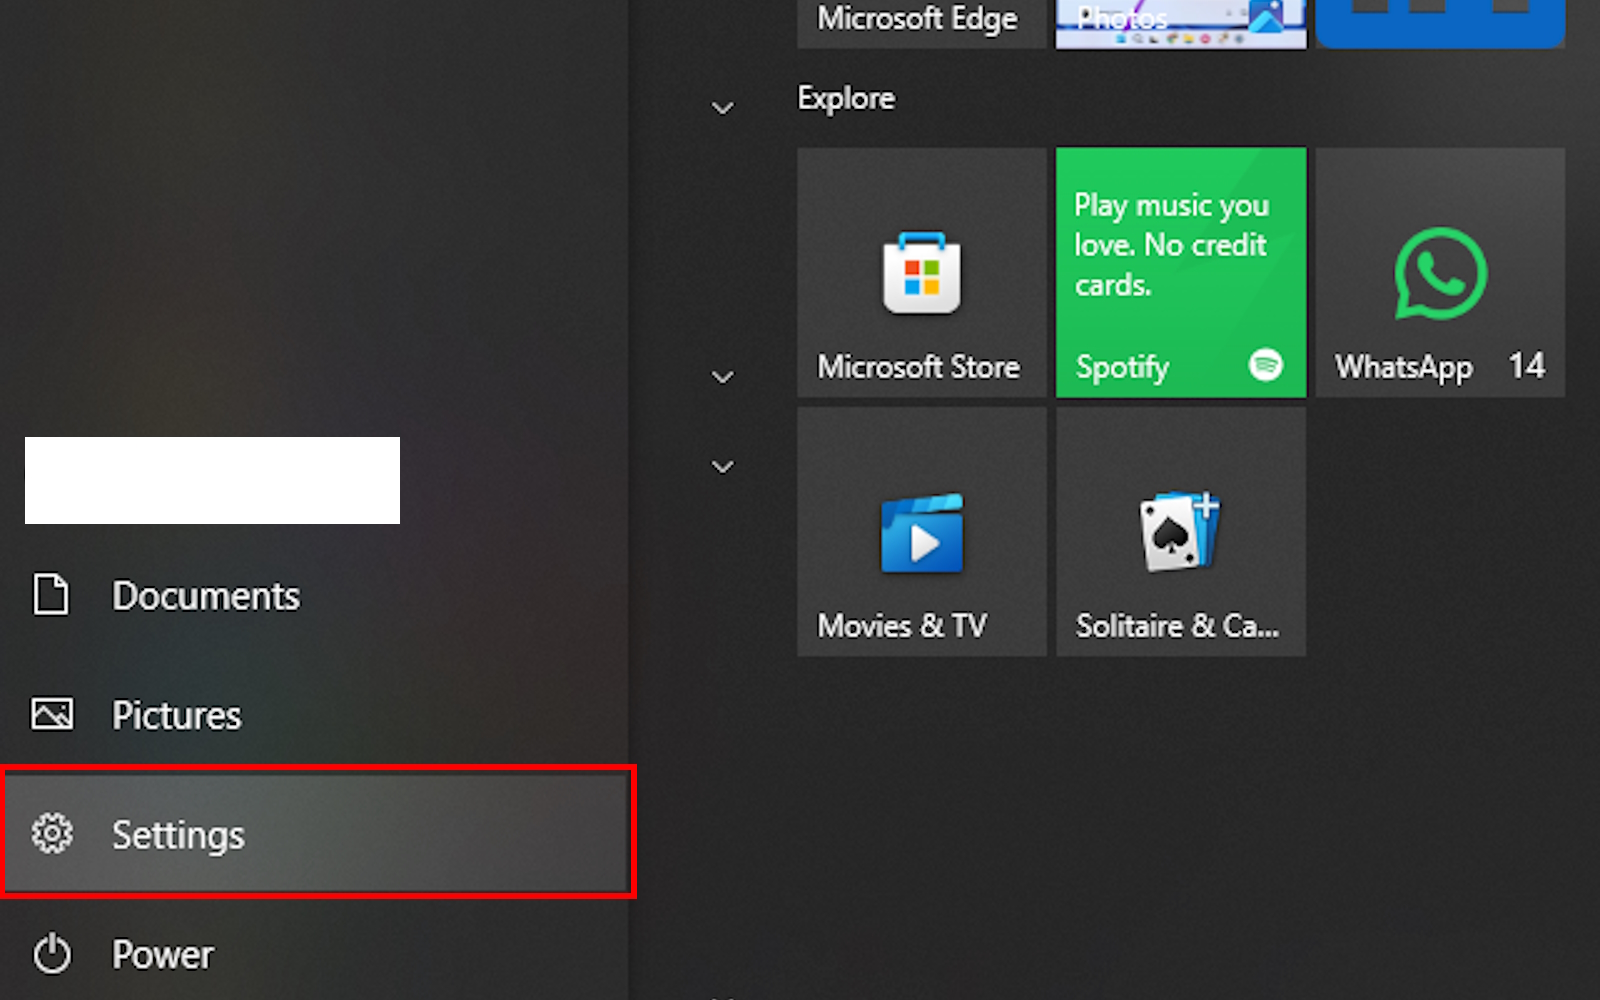Open the Movies & TV tile
The width and height of the screenshot is (1600, 1000).
tap(922, 531)
